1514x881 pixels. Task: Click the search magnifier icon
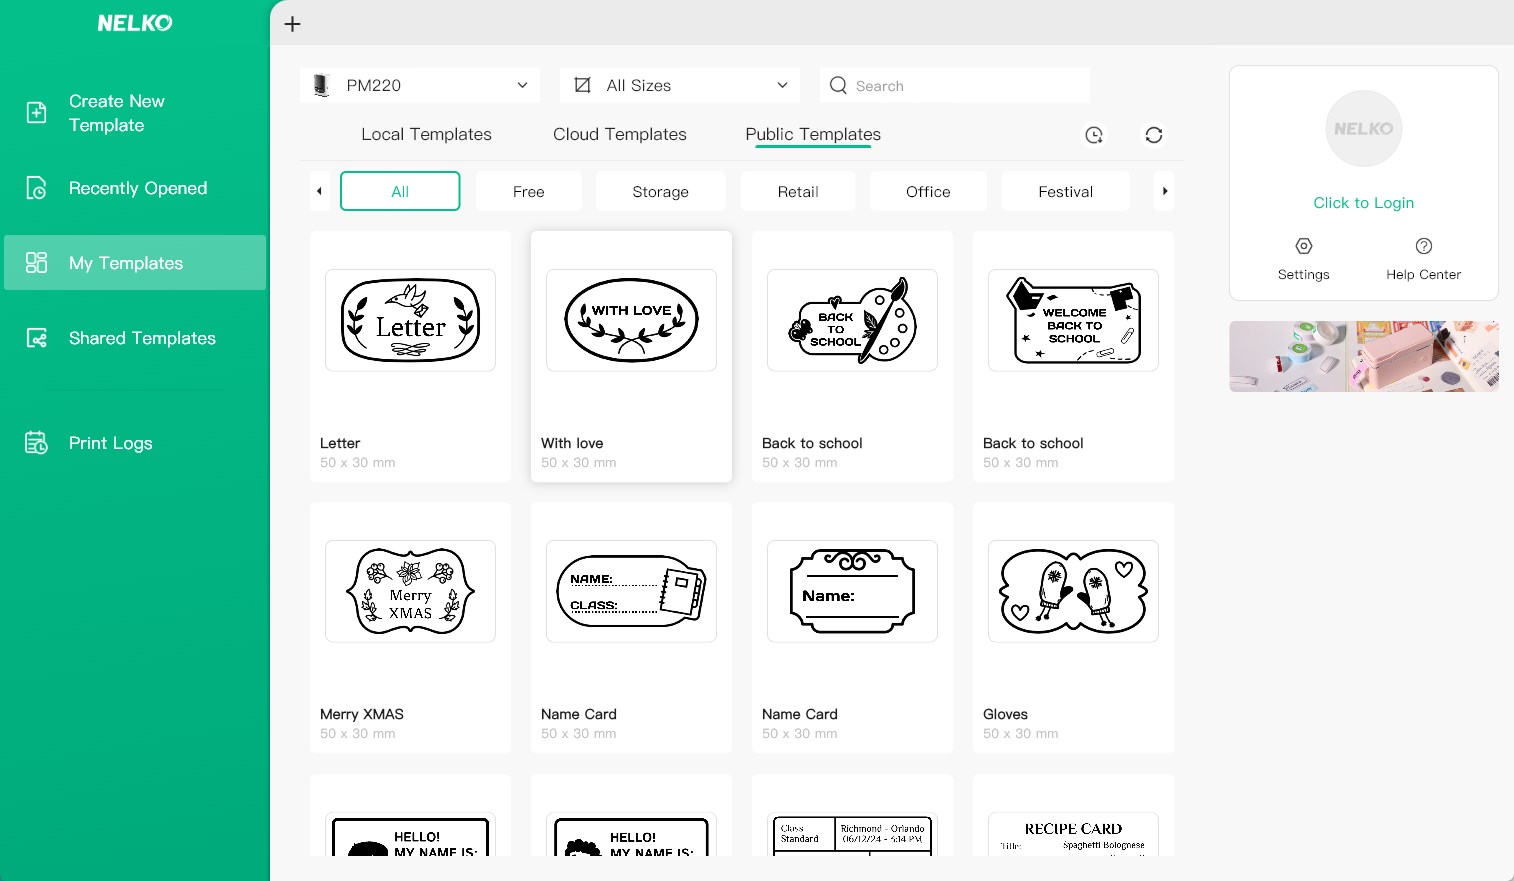[x=838, y=85]
